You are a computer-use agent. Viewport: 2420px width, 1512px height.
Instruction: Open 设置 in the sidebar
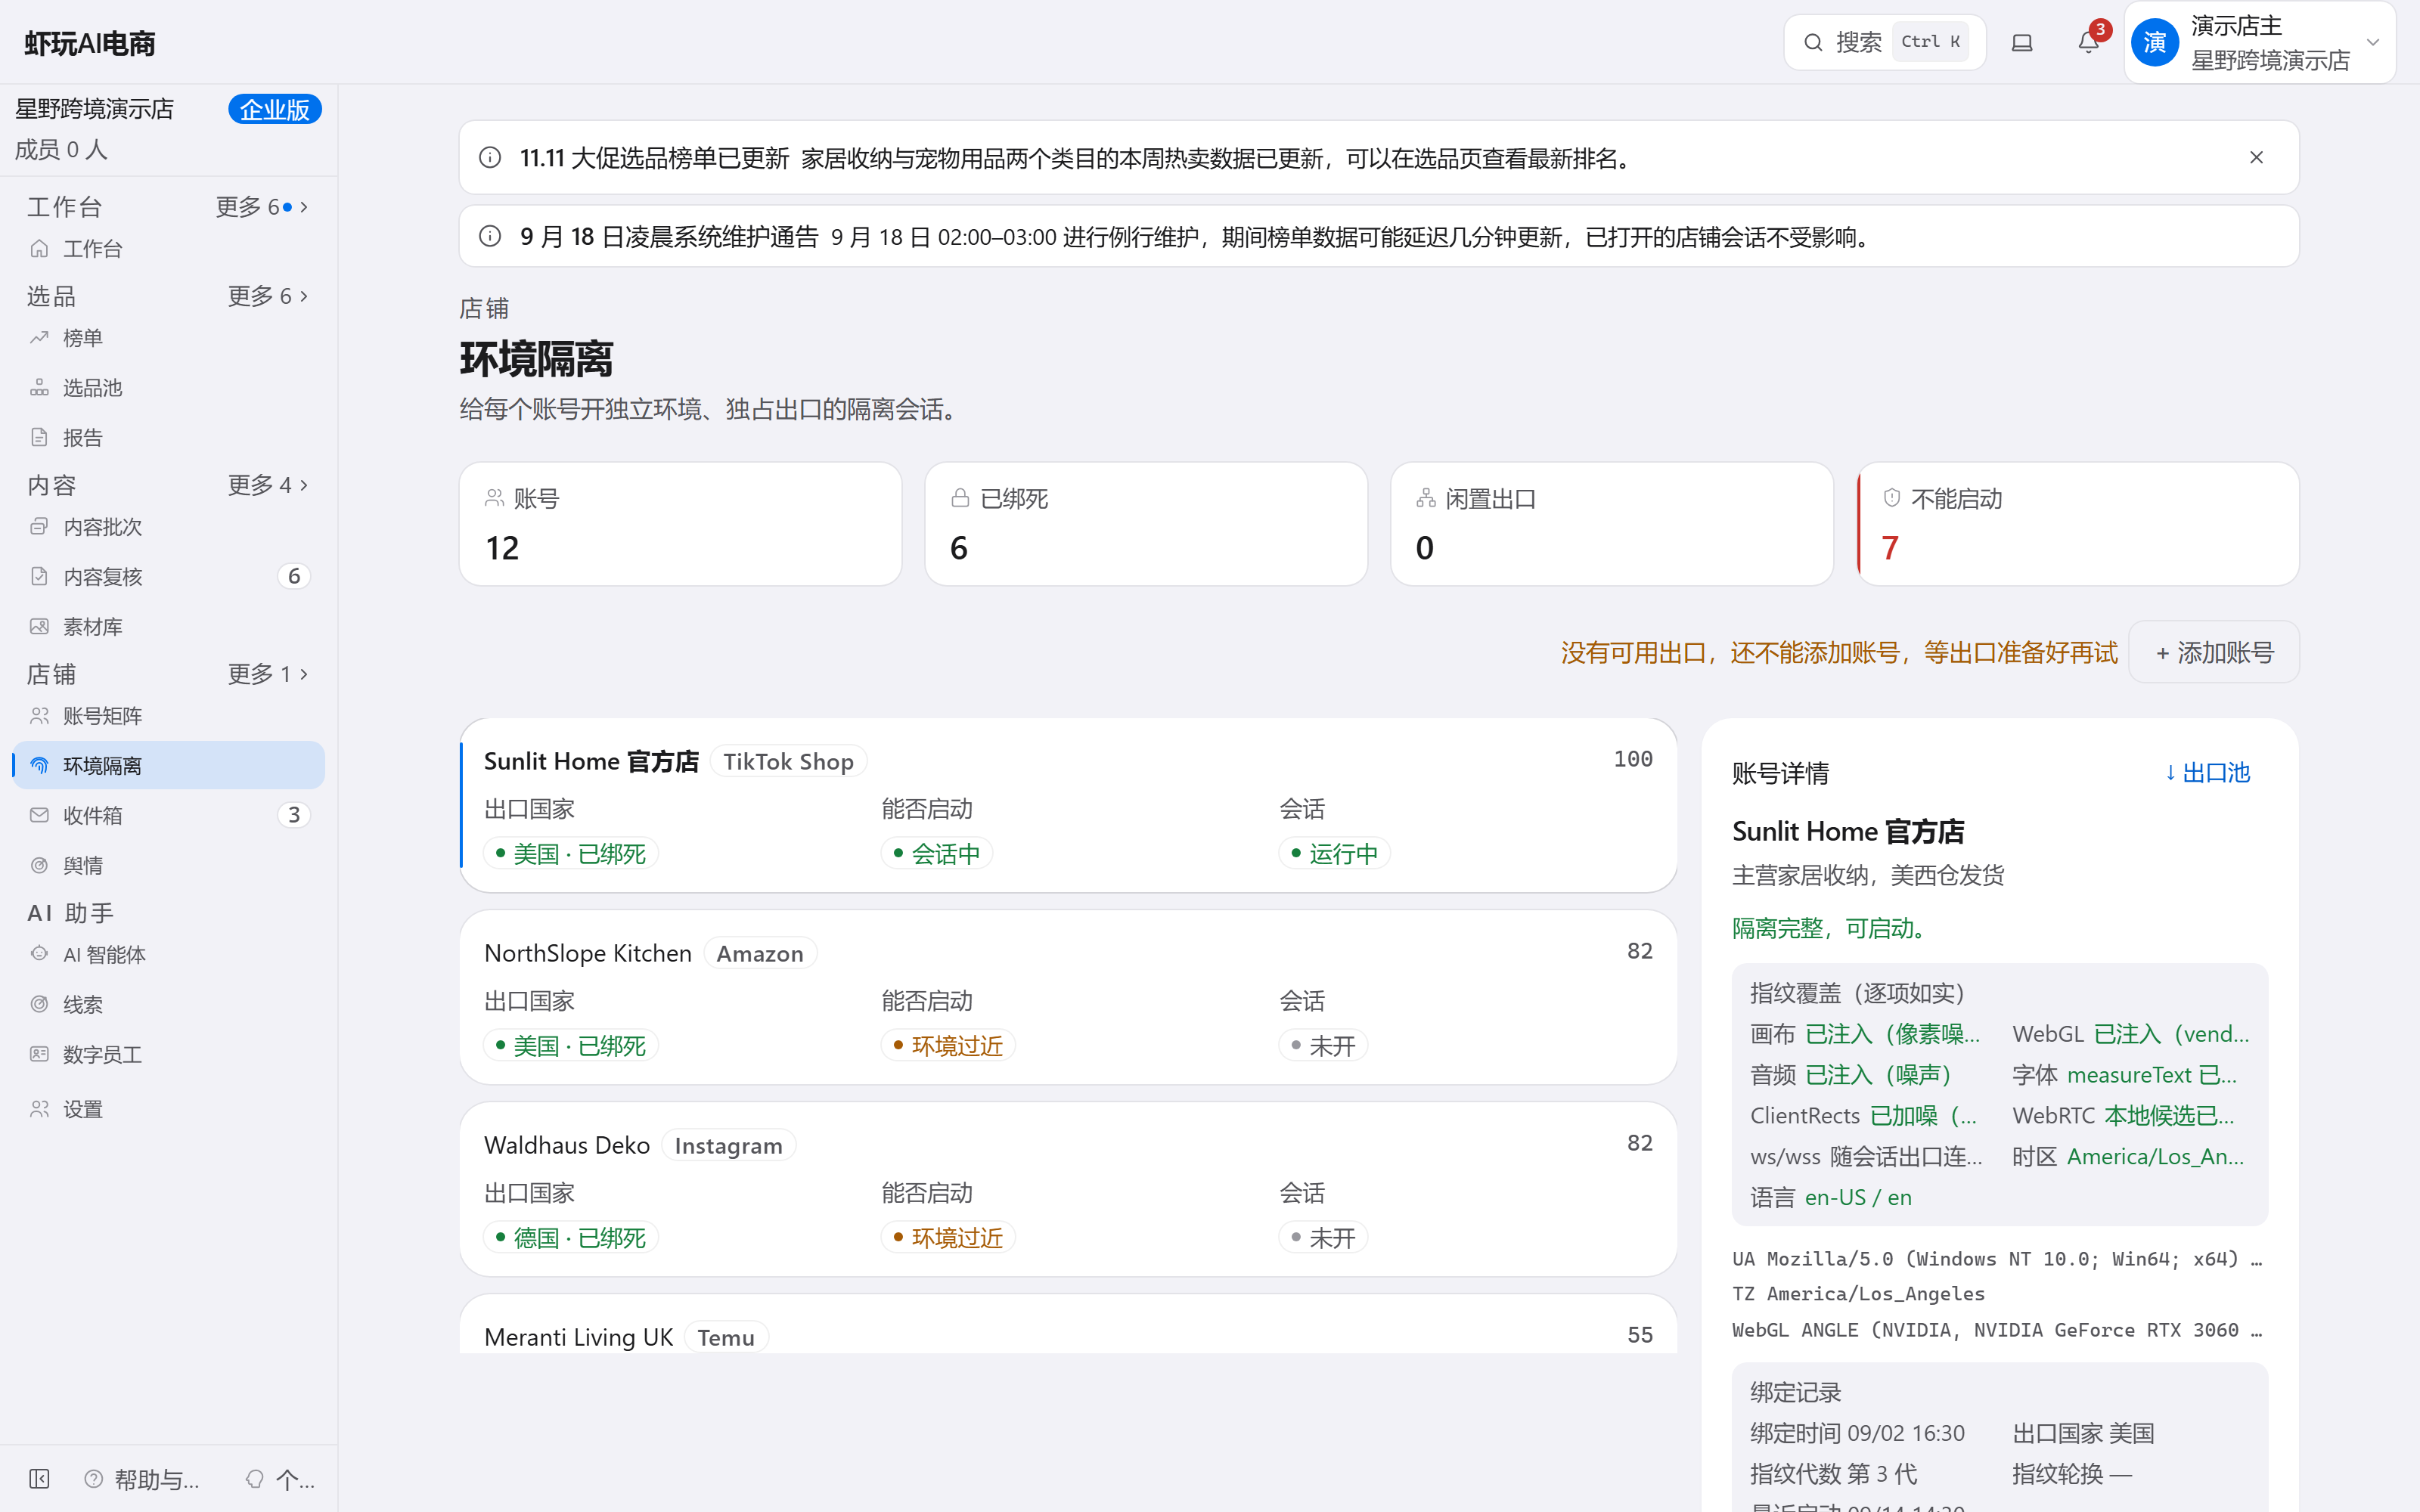(168, 1109)
